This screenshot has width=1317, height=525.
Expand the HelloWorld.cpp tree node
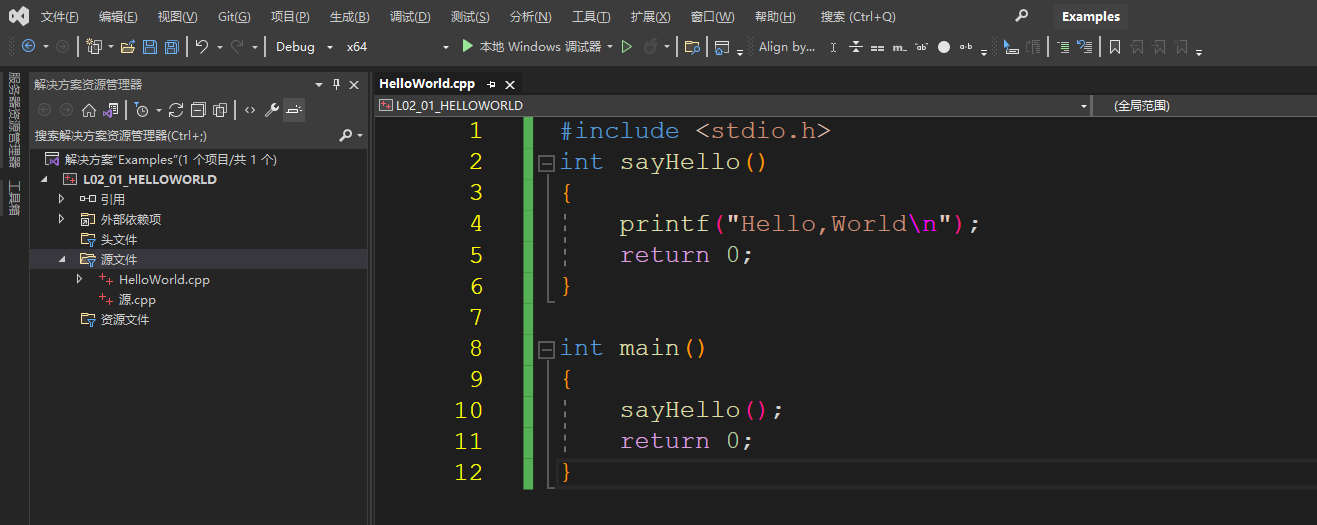80,280
